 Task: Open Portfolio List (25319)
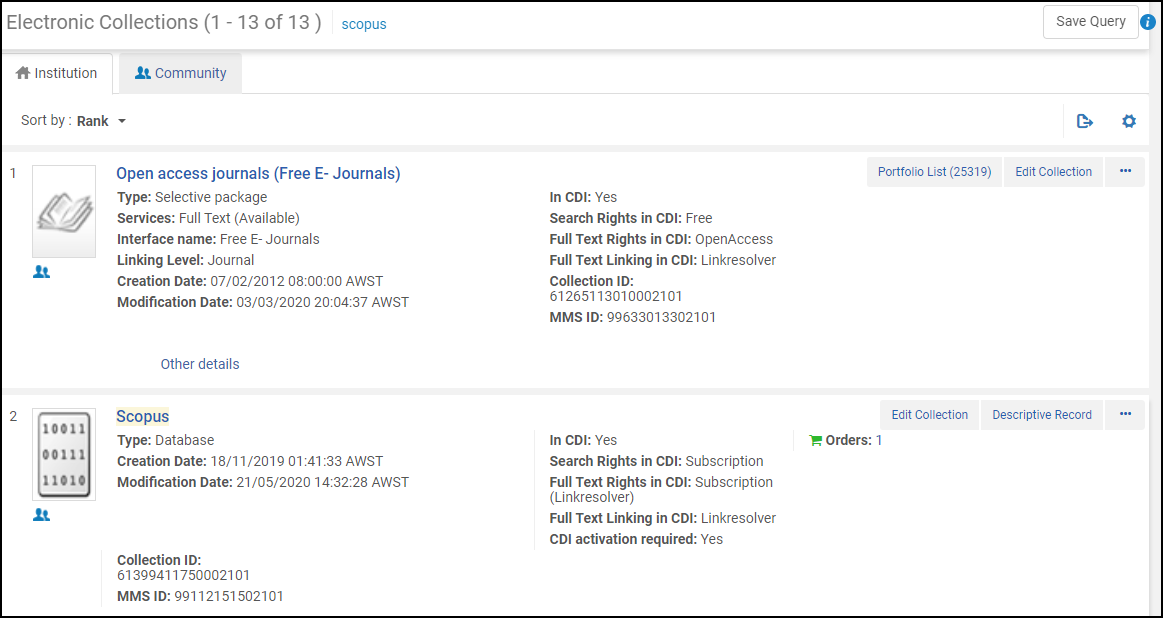click(x=935, y=171)
